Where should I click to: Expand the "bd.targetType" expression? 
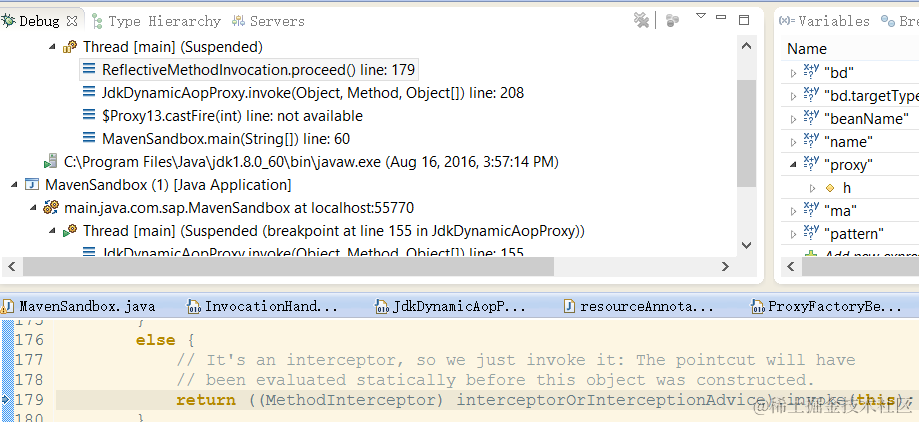(x=793, y=96)
